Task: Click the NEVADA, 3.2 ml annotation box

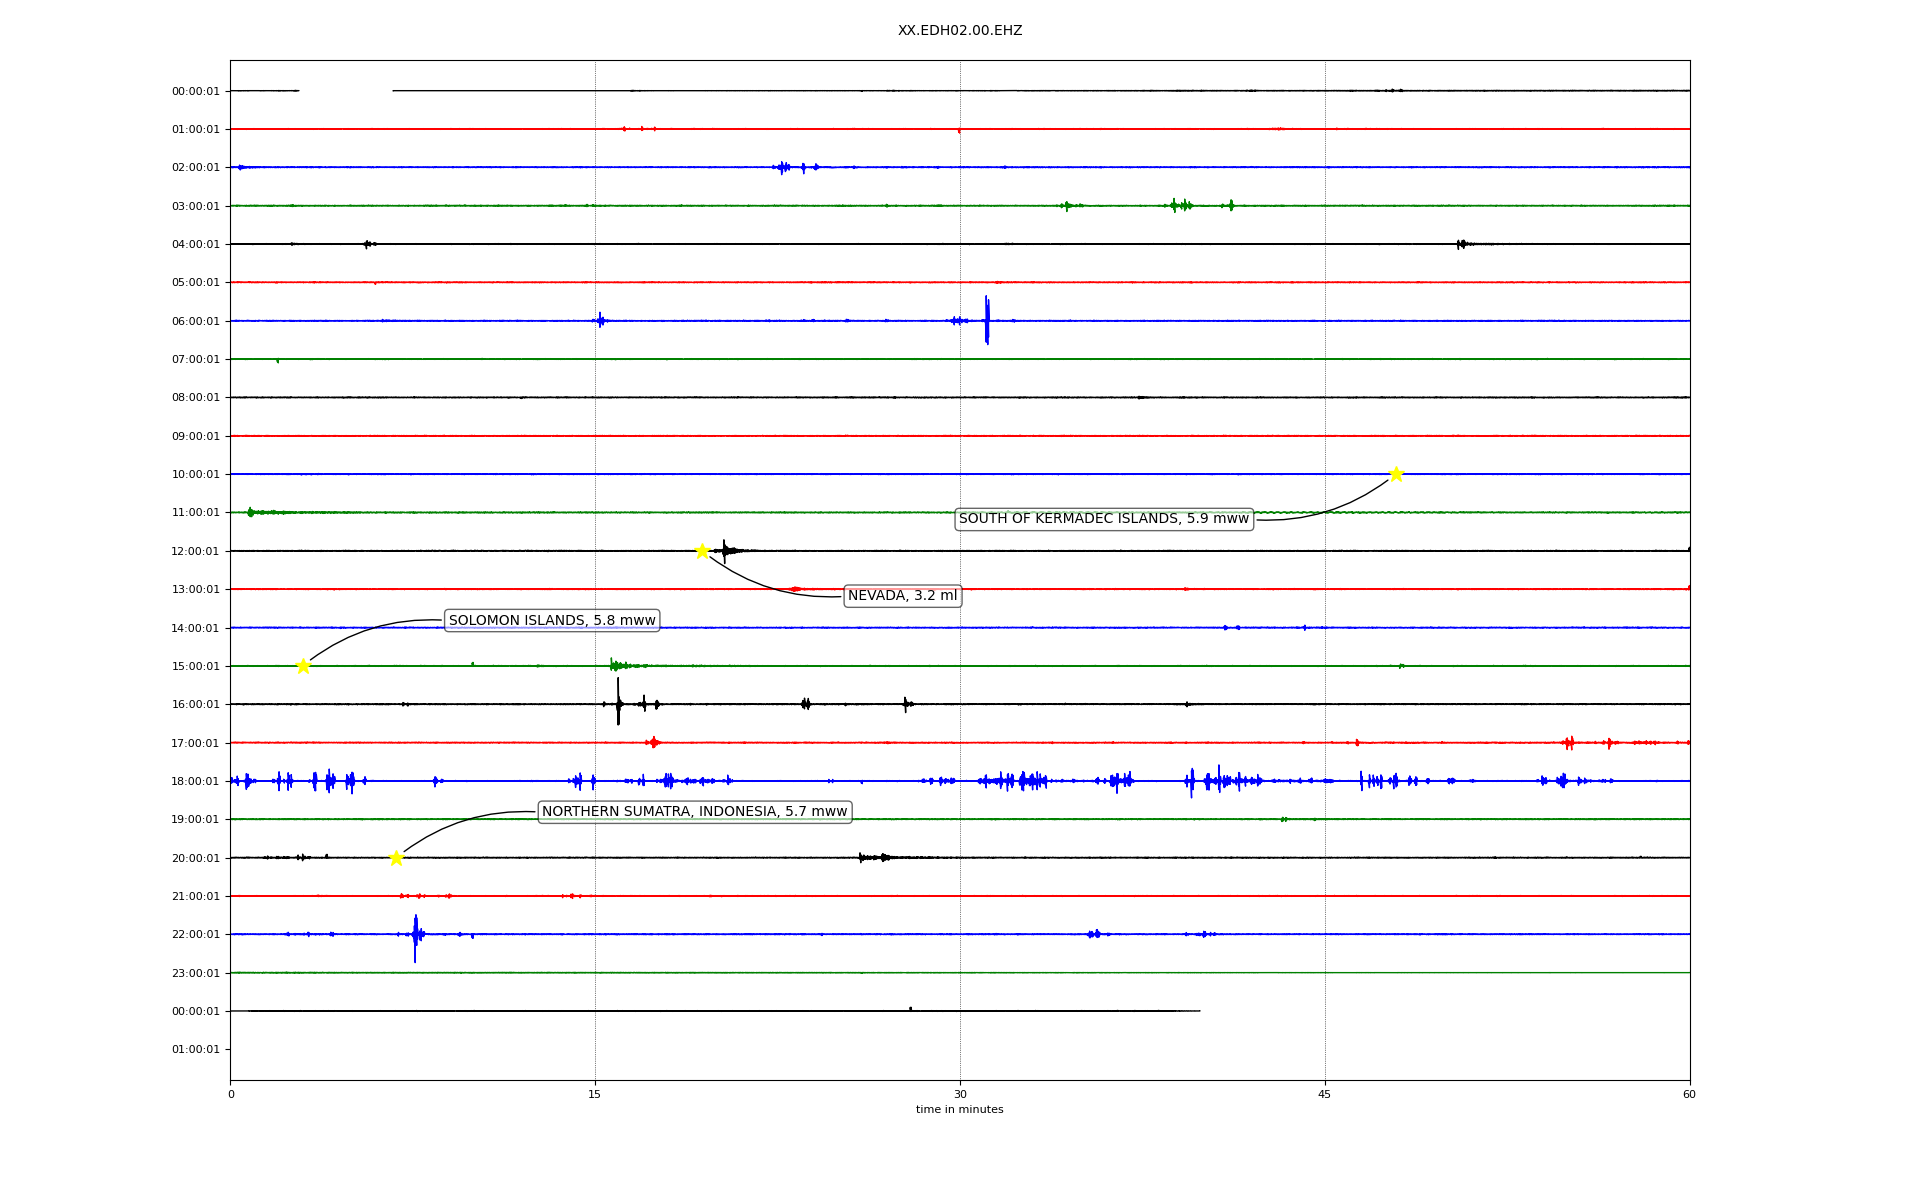Action: click(902, 596)
